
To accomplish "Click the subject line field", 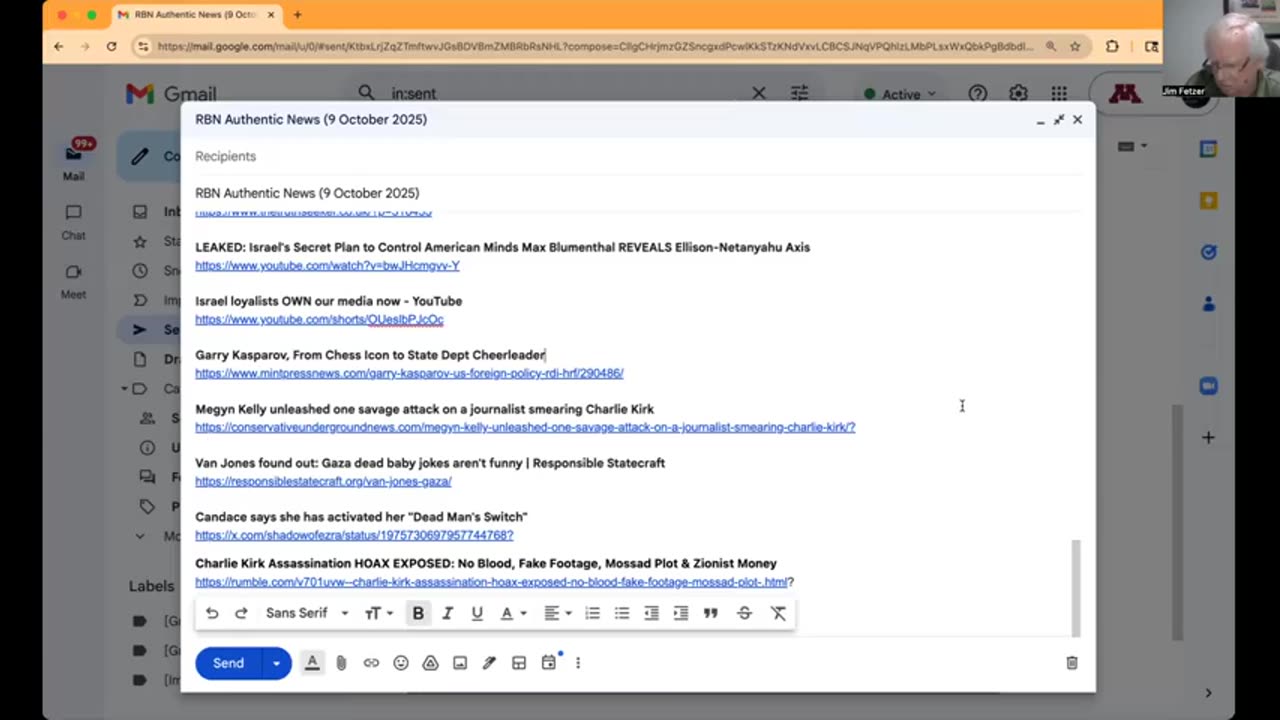I will tap(638, 193).
